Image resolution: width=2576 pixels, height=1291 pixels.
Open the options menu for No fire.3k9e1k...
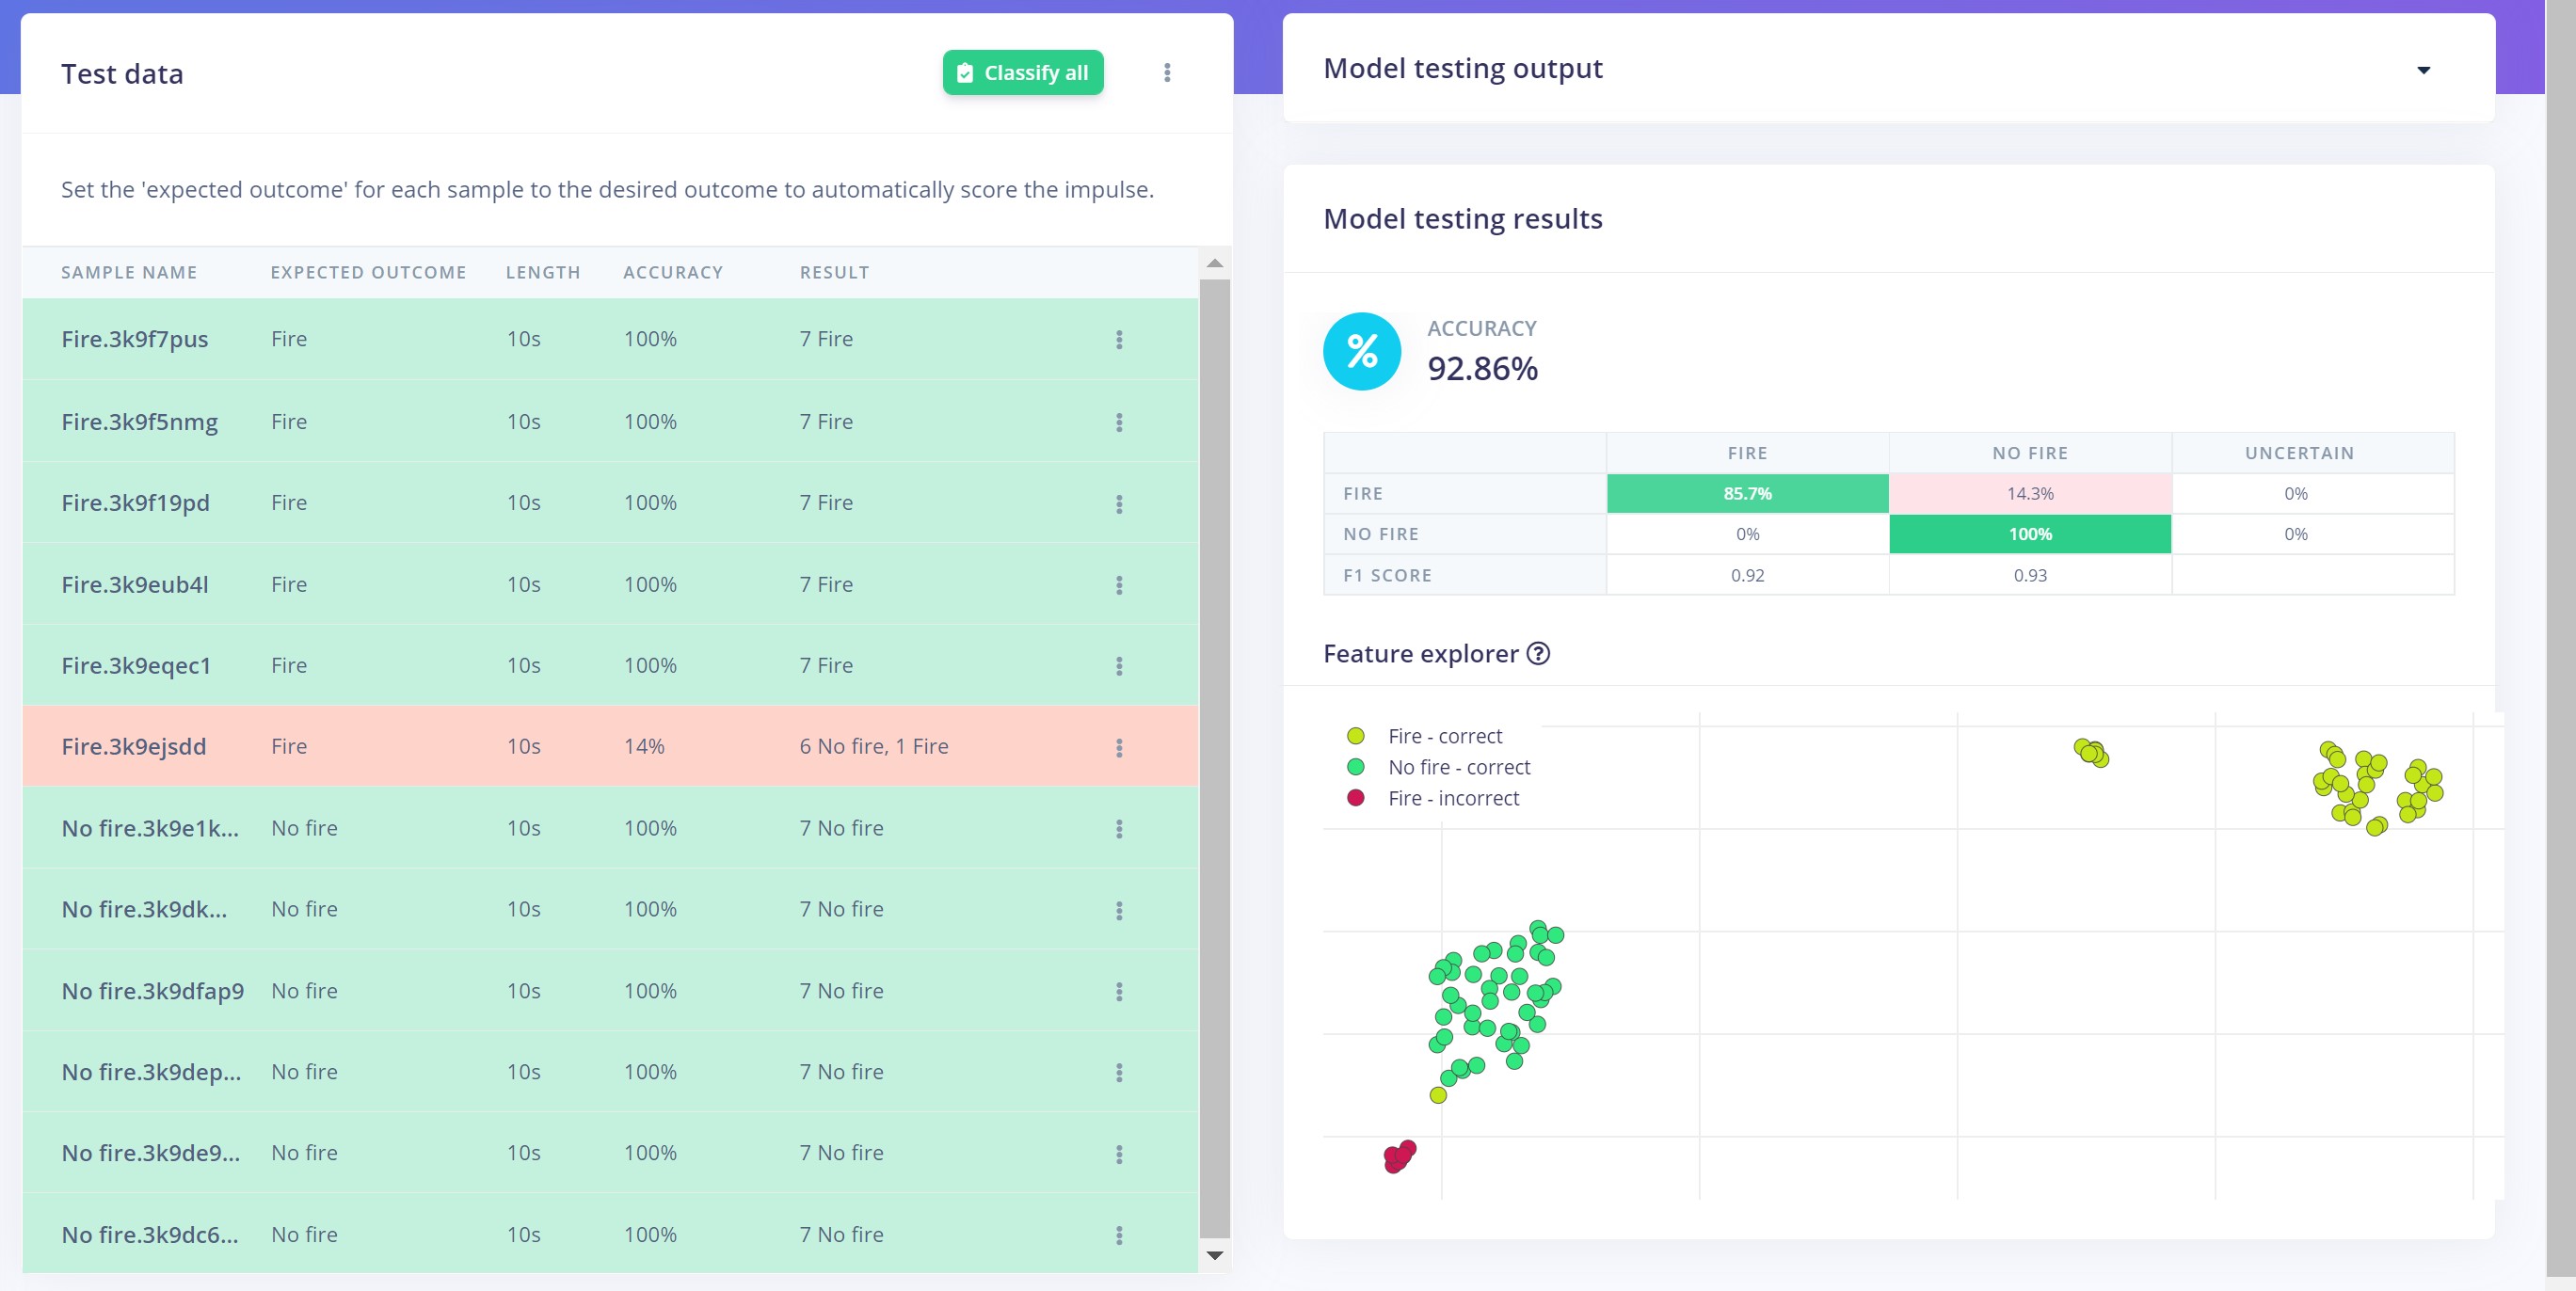1119,829
